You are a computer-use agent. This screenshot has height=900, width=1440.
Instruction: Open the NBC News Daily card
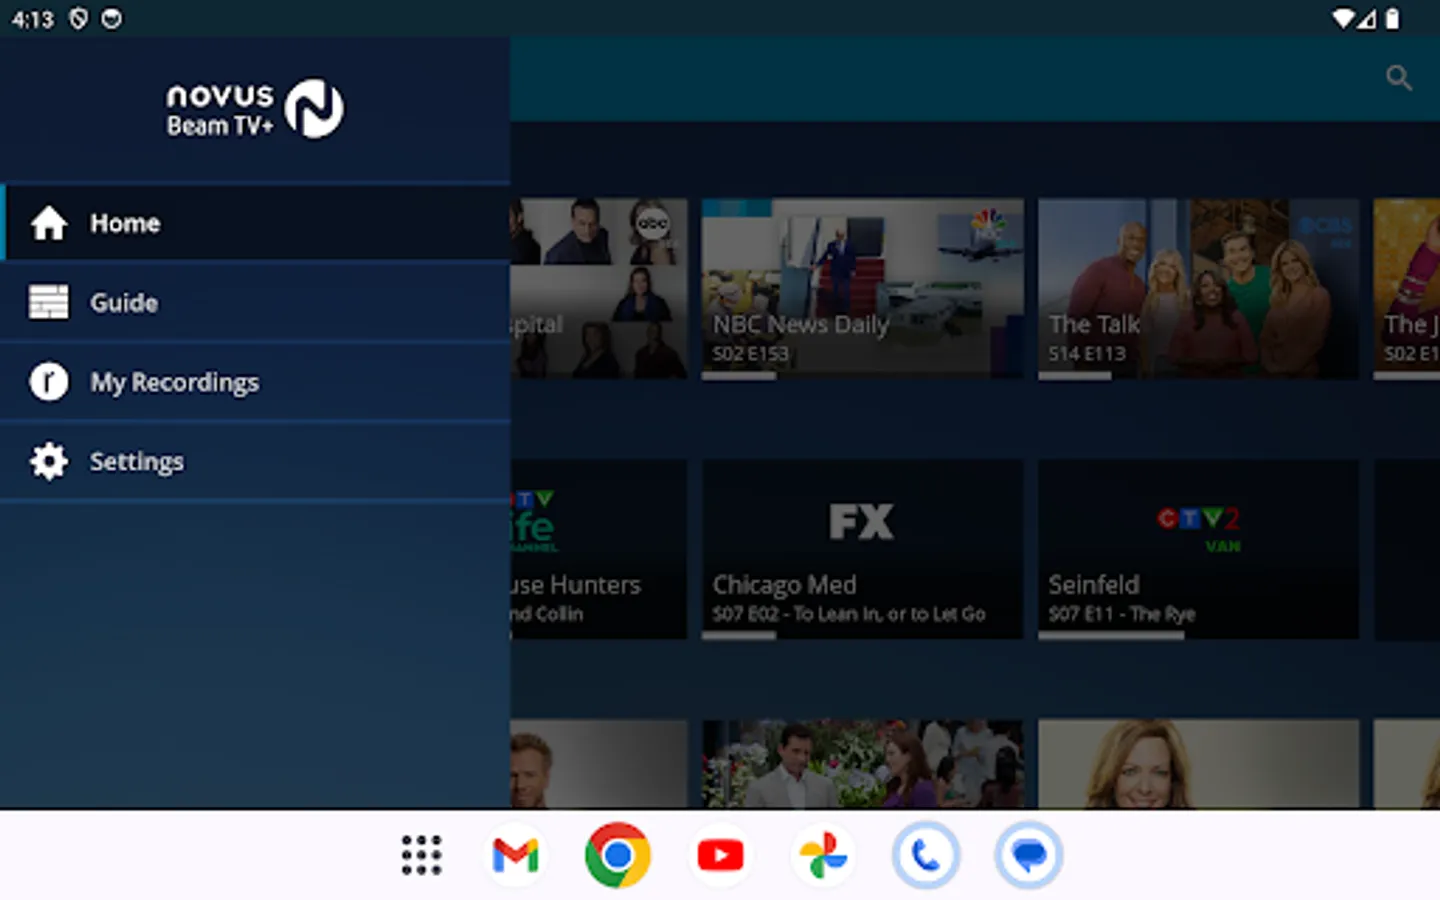click(862, 289)
